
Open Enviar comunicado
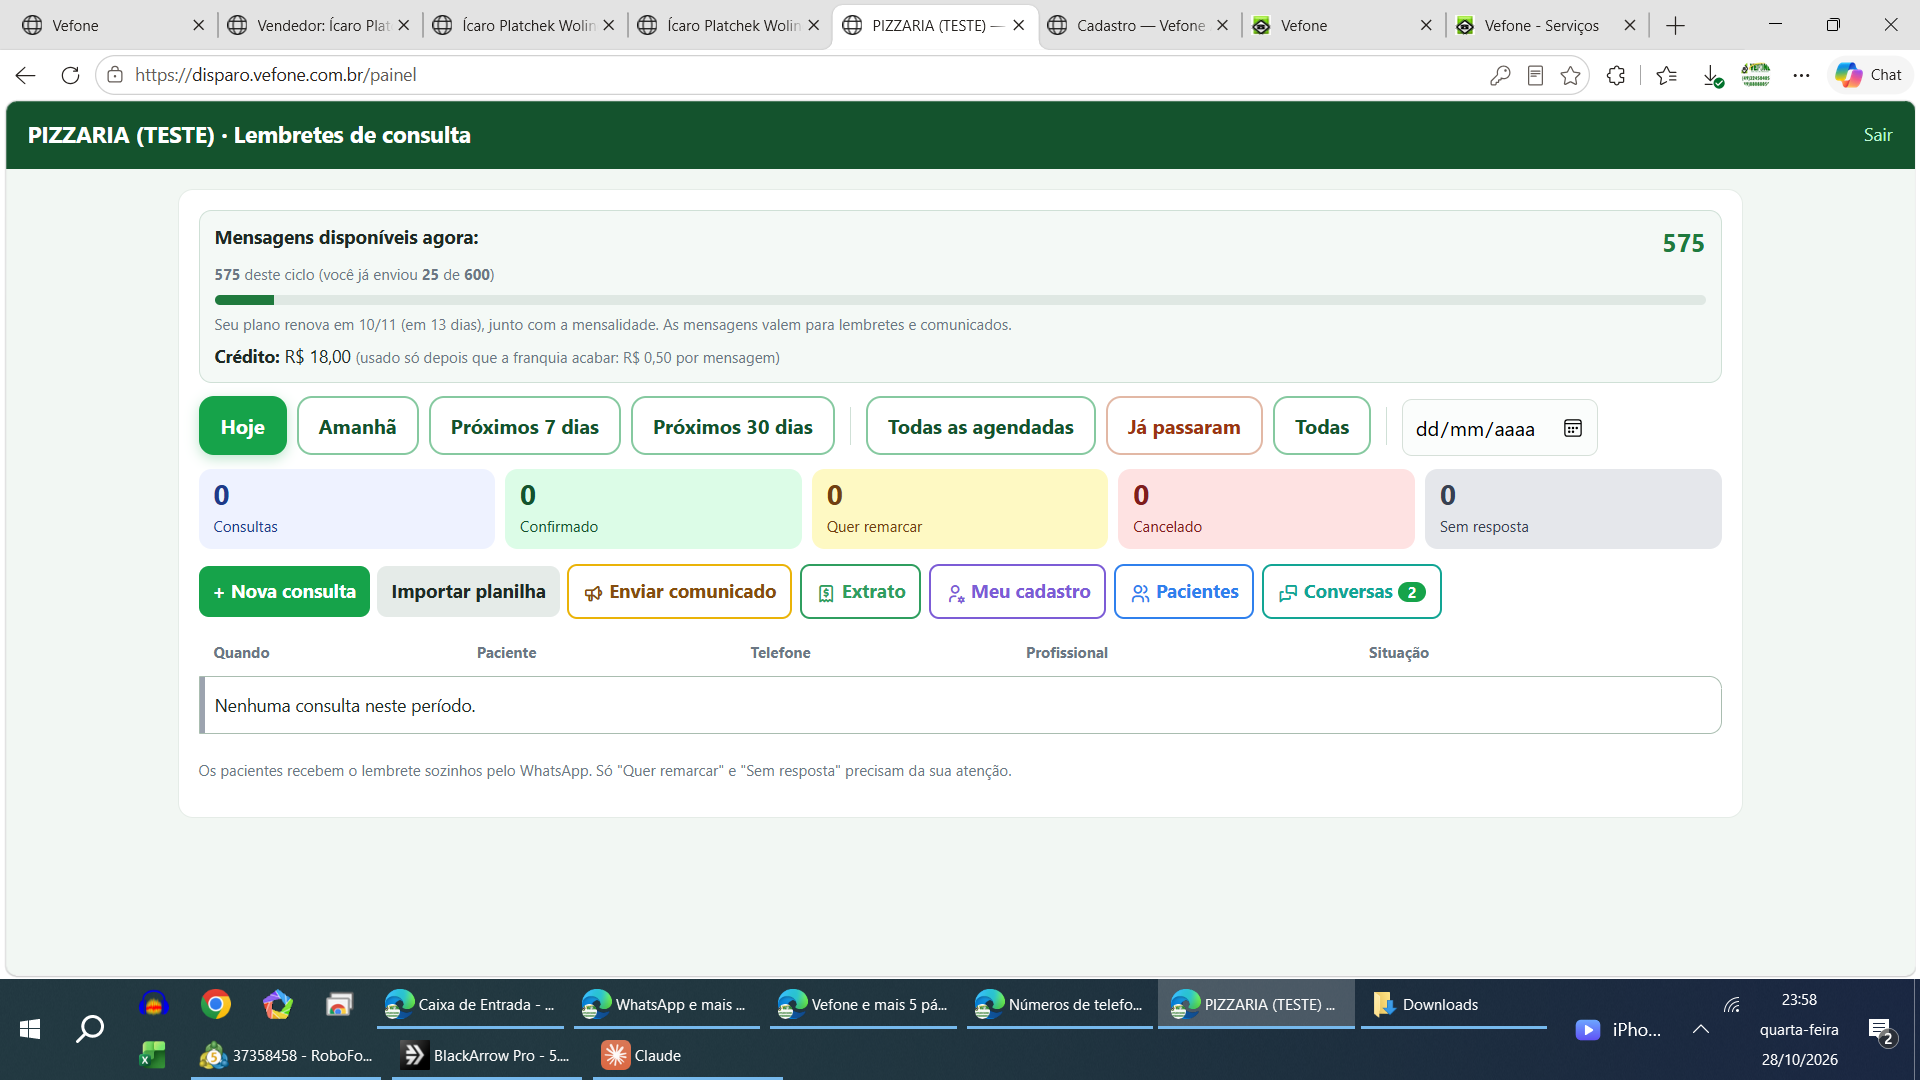click(x=680, y=591)
